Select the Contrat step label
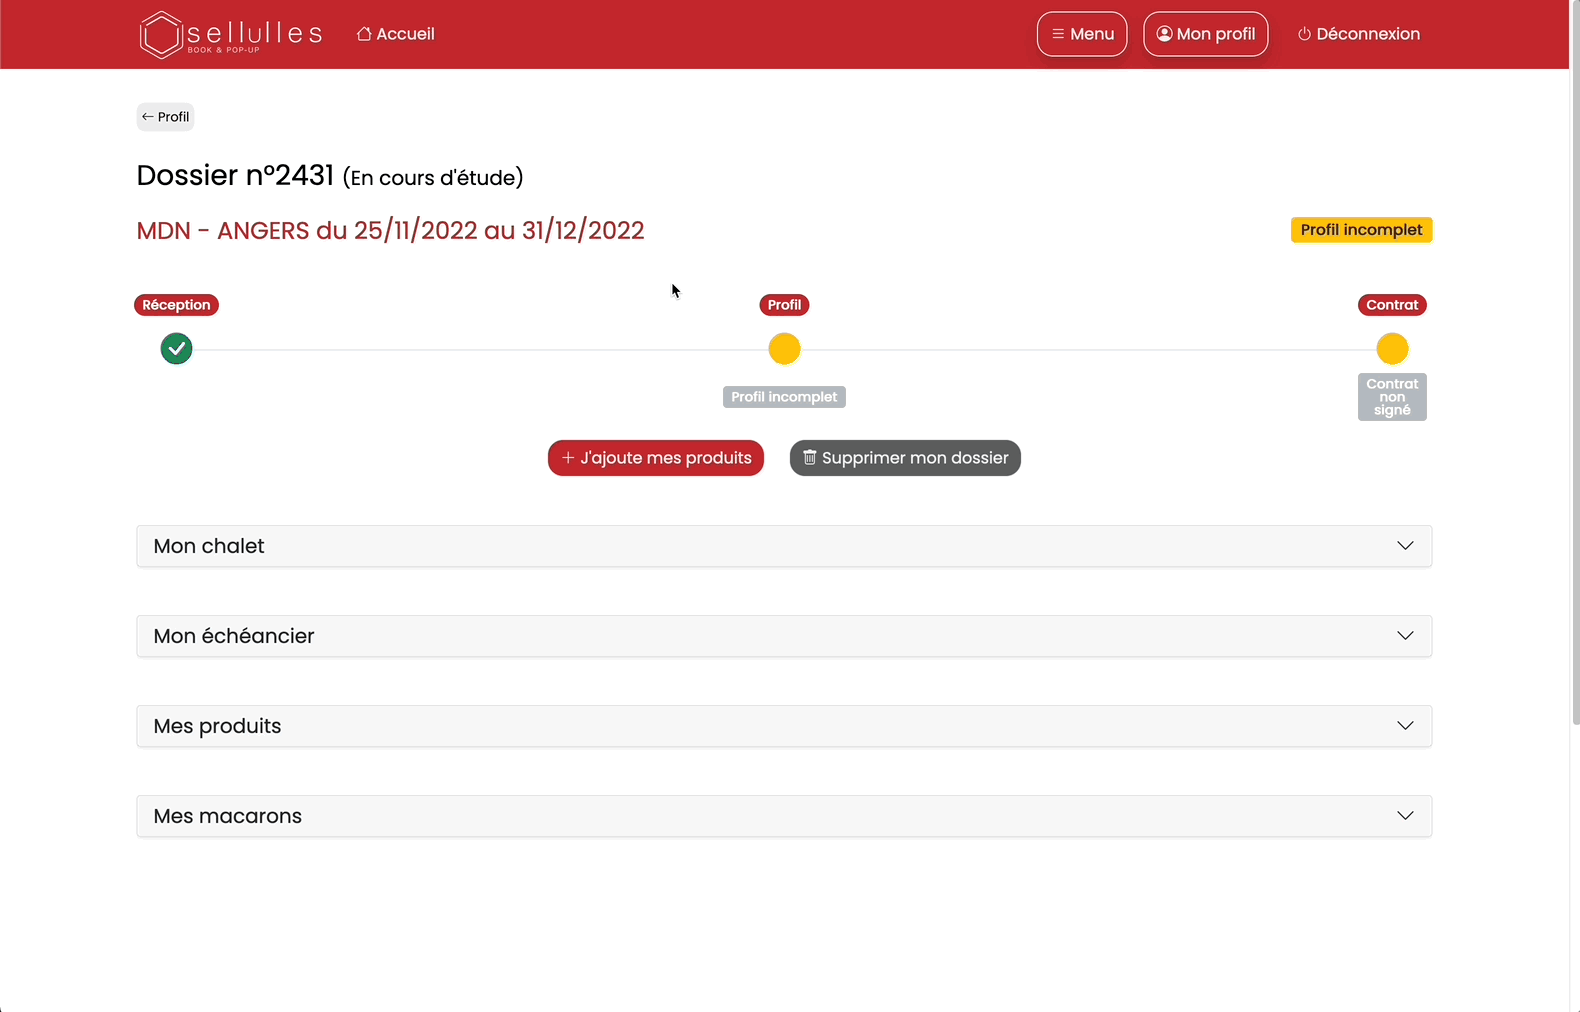1580x1012 pixels. pos(1392,305)
